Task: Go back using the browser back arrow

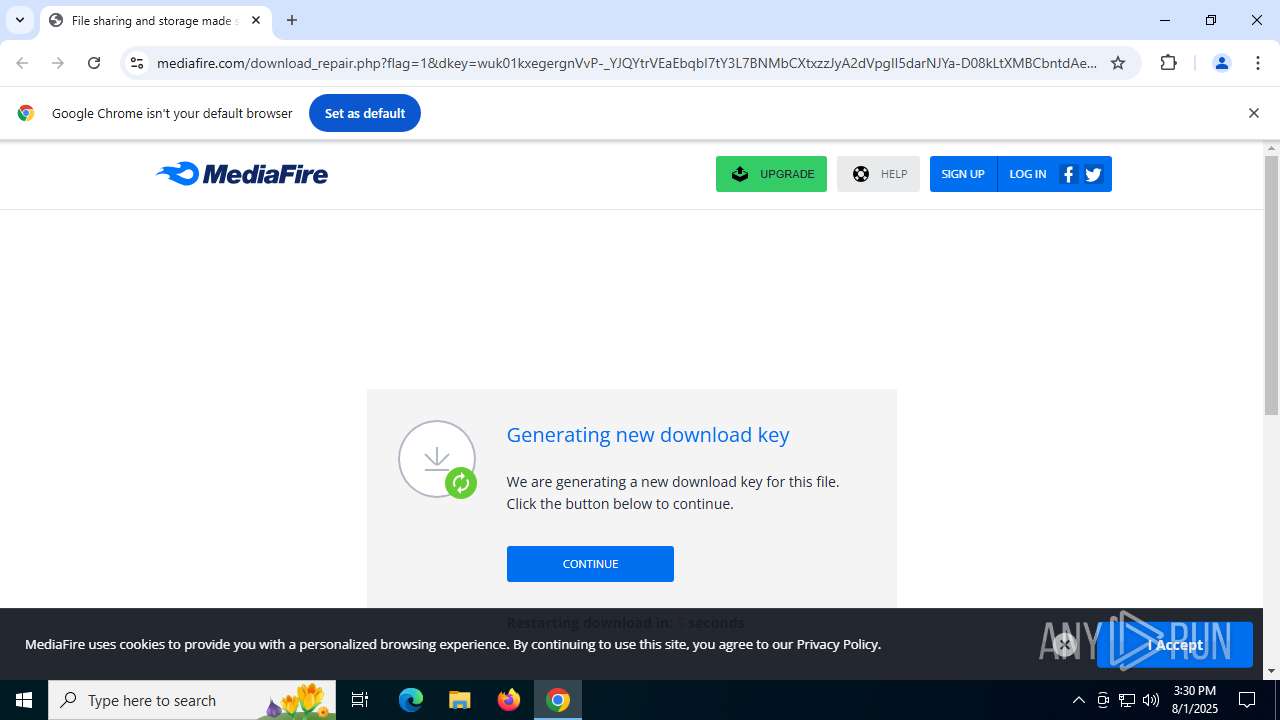Action: pos(22,63)
